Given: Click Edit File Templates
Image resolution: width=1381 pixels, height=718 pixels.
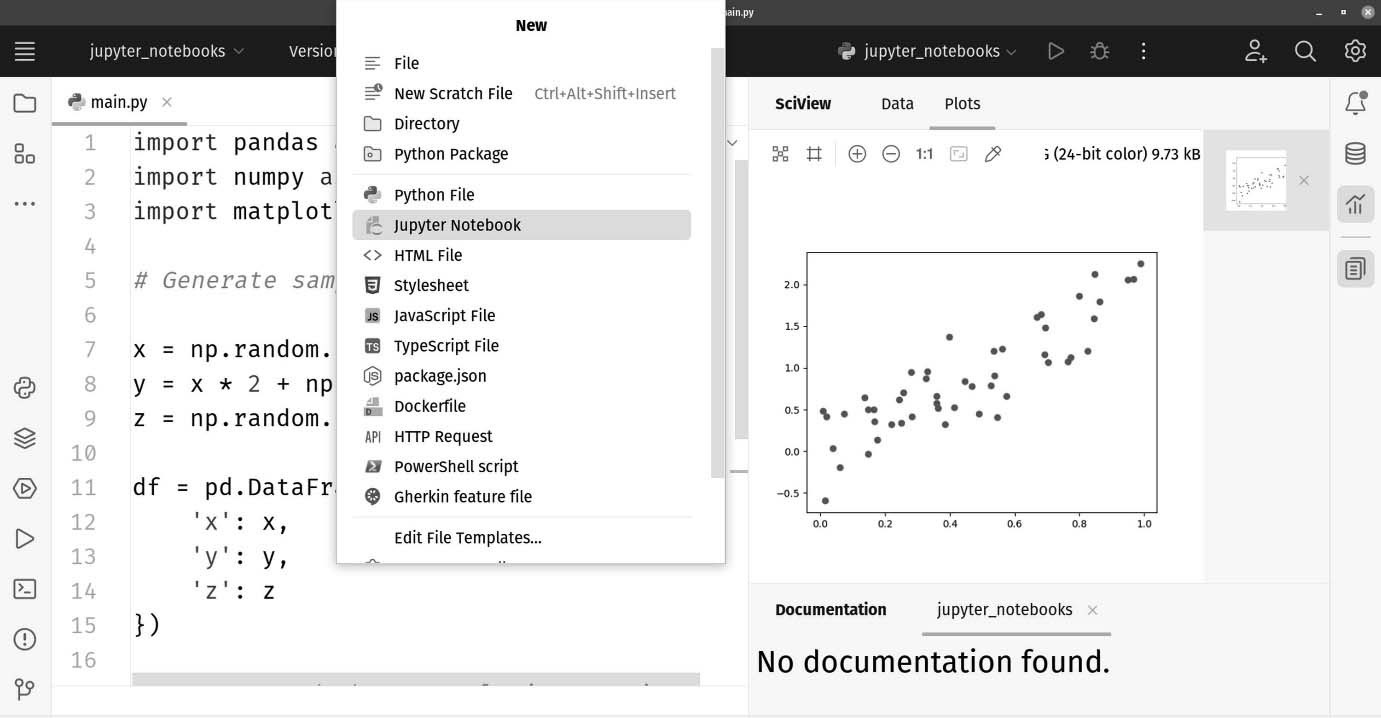Looking at the screenshot, I should pyautogui.click(x=466, y=537).
